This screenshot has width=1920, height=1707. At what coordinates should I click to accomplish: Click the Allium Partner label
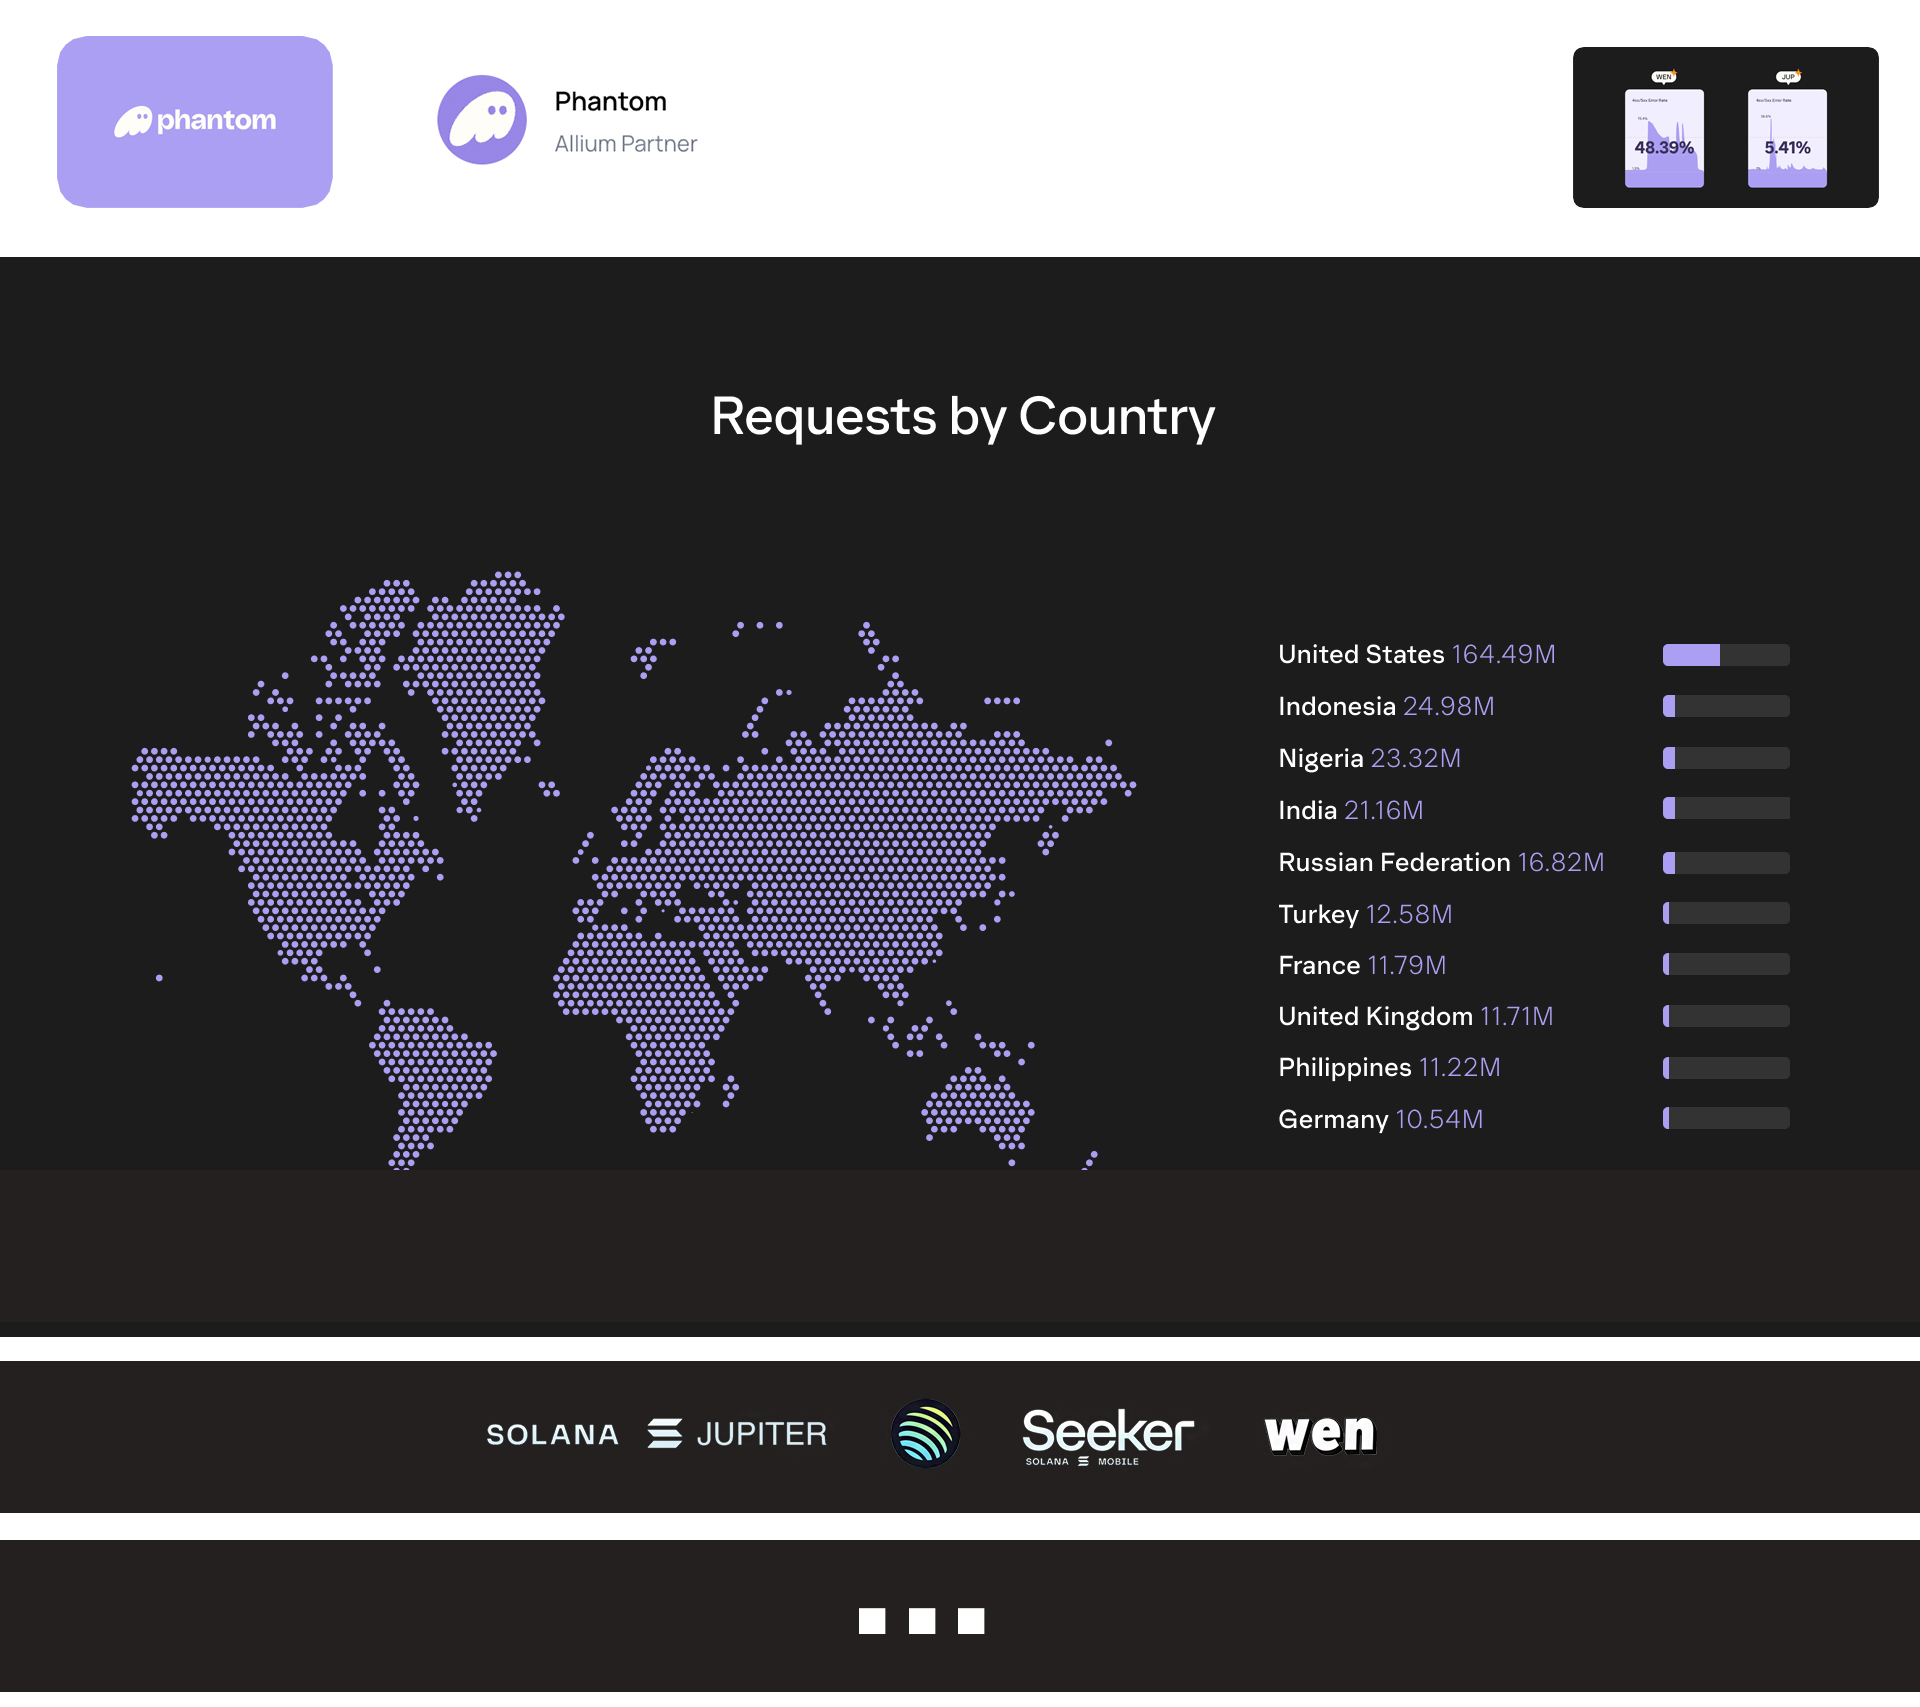click(x=626, y=144)
